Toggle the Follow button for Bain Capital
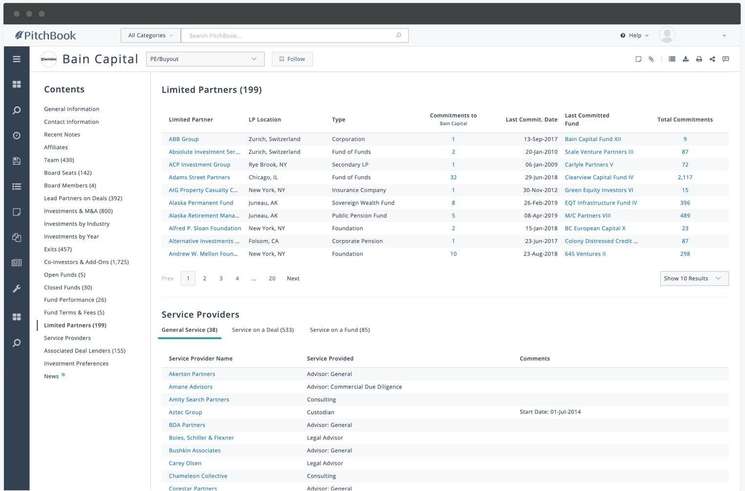 tap(292, 59)
